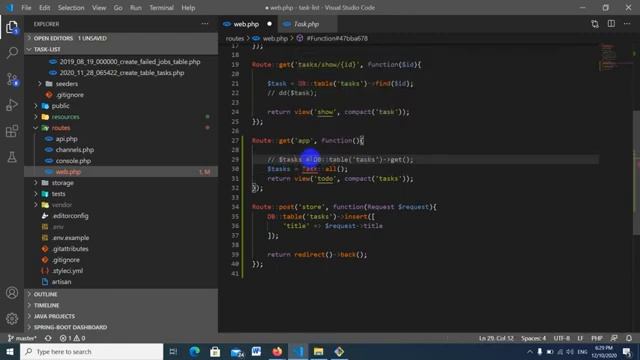
Task: Synchronize changes icon in status bar
Action: pyautogui.click(x=48, y=338)
